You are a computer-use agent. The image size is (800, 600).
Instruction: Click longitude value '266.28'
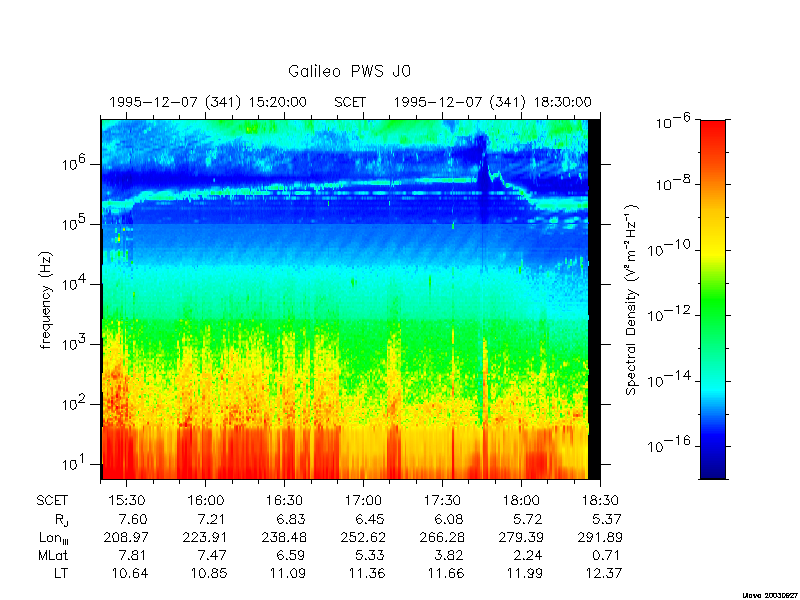441,537
